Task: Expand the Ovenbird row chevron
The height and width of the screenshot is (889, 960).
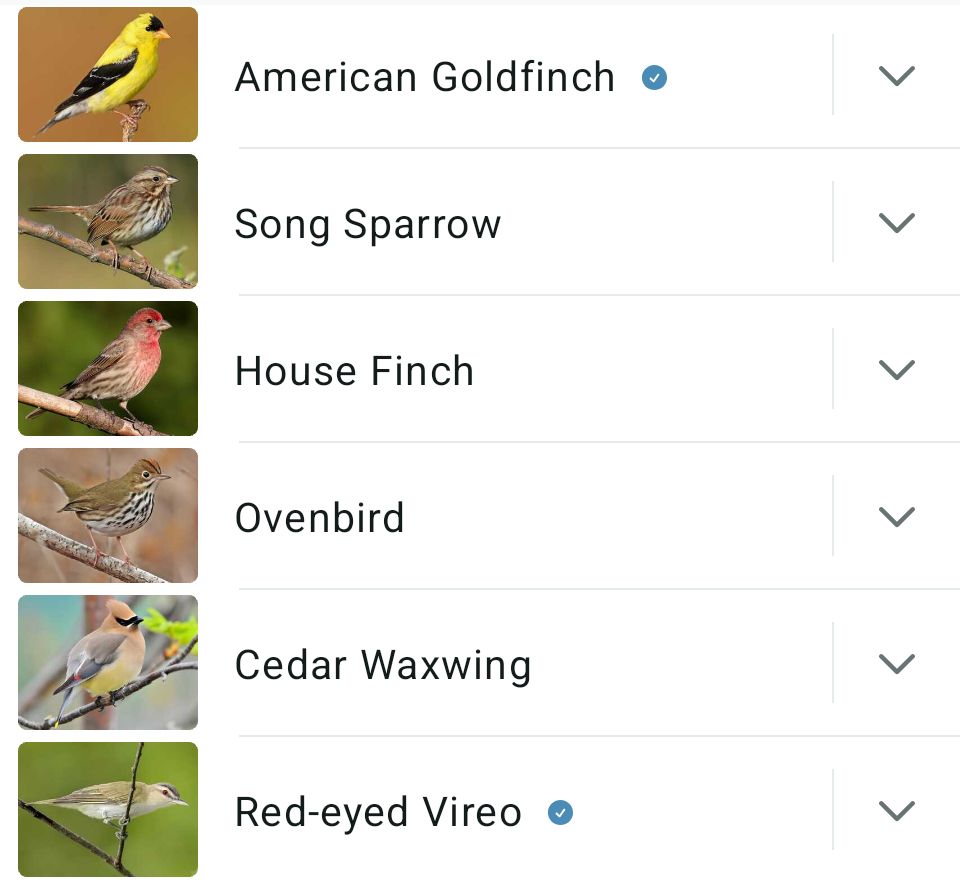Action: 896,517
